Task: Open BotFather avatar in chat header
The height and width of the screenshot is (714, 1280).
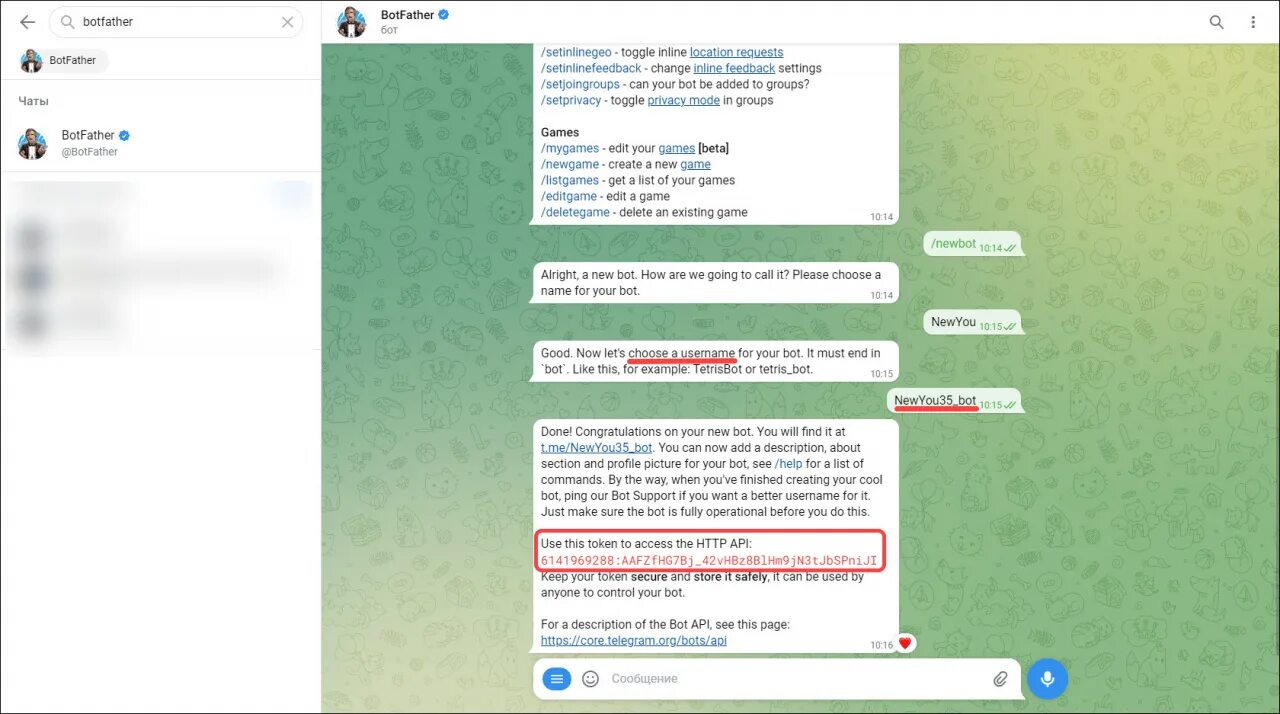Action: (x=351, y=22)
